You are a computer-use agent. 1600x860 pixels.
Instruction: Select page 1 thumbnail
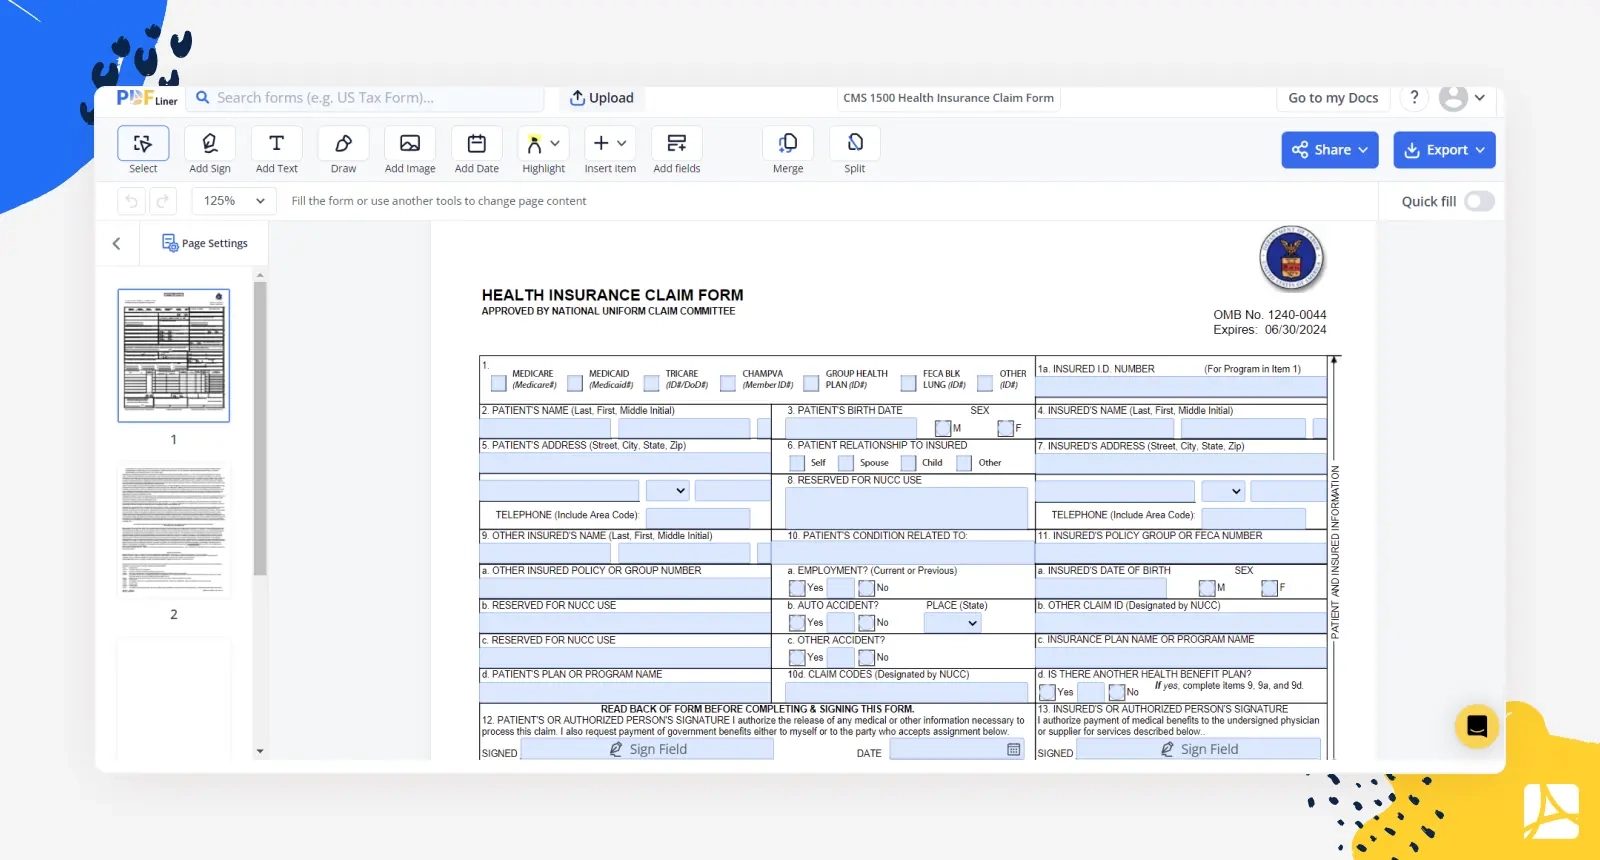point(174,355)
